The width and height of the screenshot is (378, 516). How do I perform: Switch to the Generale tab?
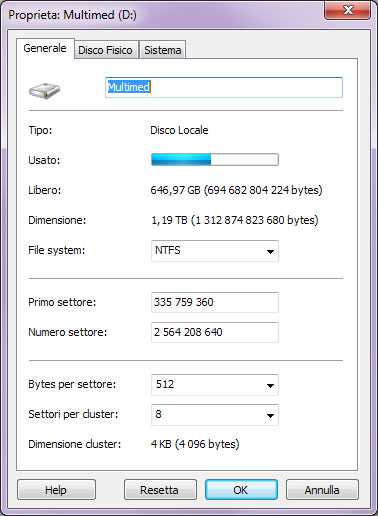click(x=45, y=48)
